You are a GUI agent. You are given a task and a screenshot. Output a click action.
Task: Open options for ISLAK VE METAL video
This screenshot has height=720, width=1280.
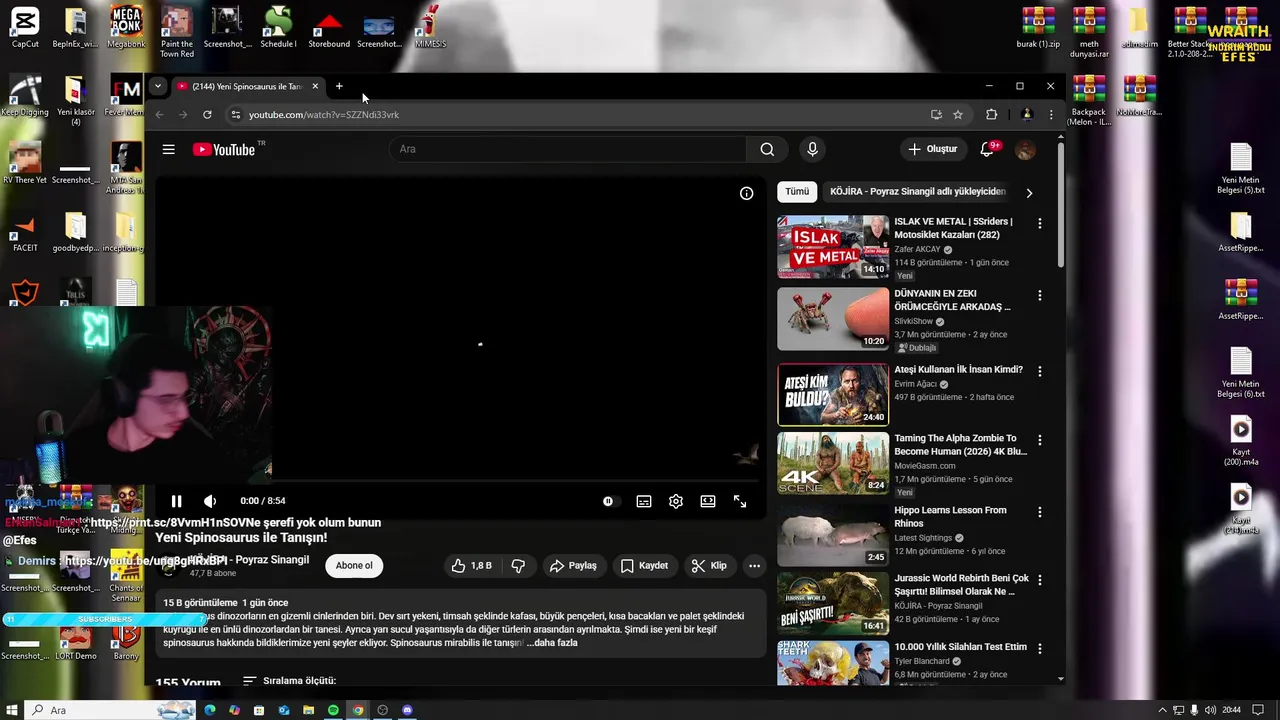[x=1040, y=223]
